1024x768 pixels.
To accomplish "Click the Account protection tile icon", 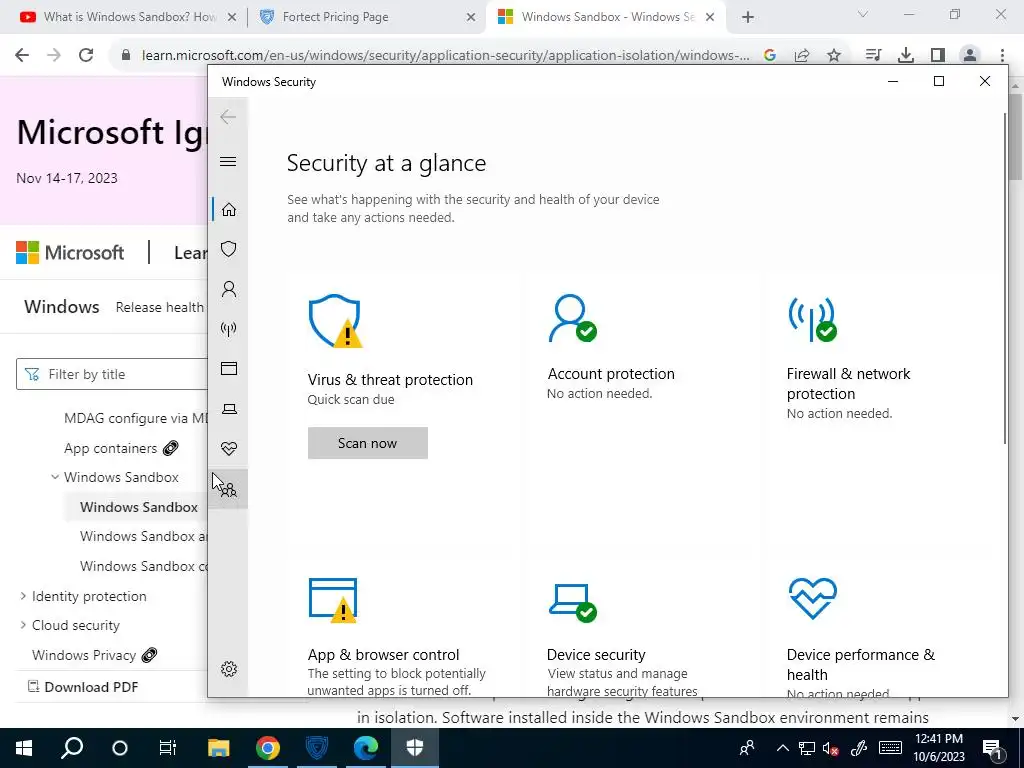I will point(573,318).
